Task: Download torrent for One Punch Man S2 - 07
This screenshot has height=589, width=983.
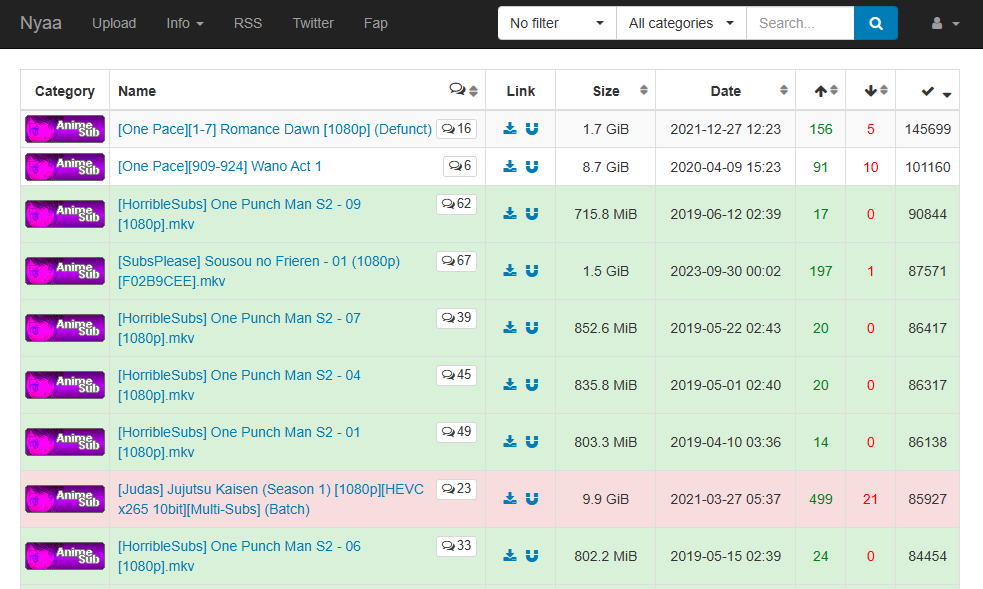Action: click(510, 328)
